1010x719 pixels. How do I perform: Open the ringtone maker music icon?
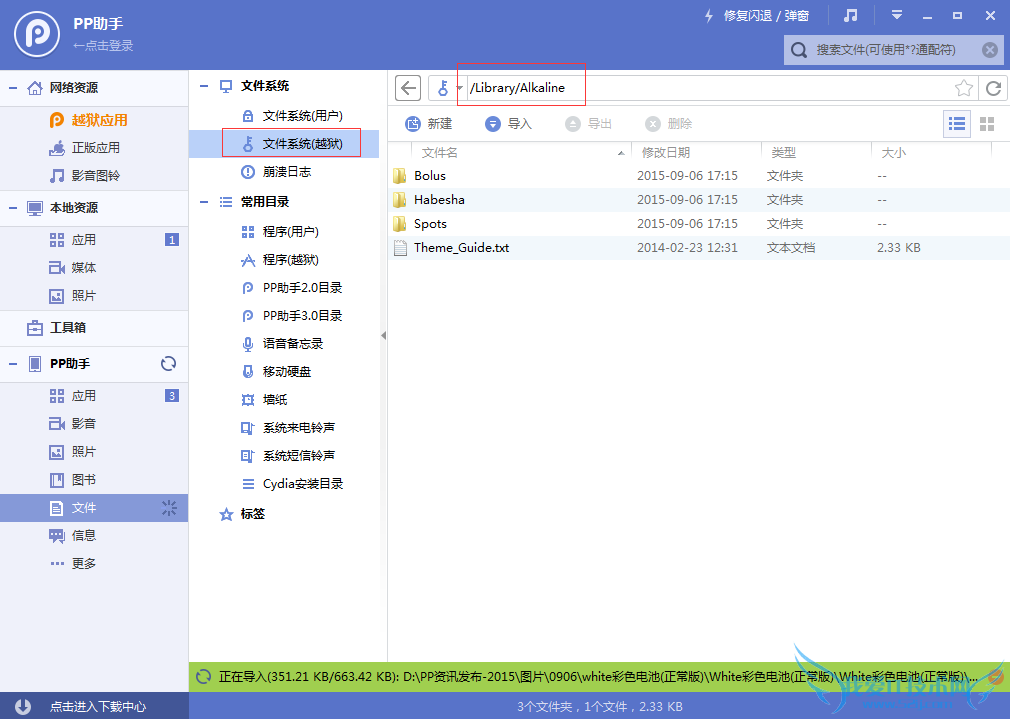(848, 15)
